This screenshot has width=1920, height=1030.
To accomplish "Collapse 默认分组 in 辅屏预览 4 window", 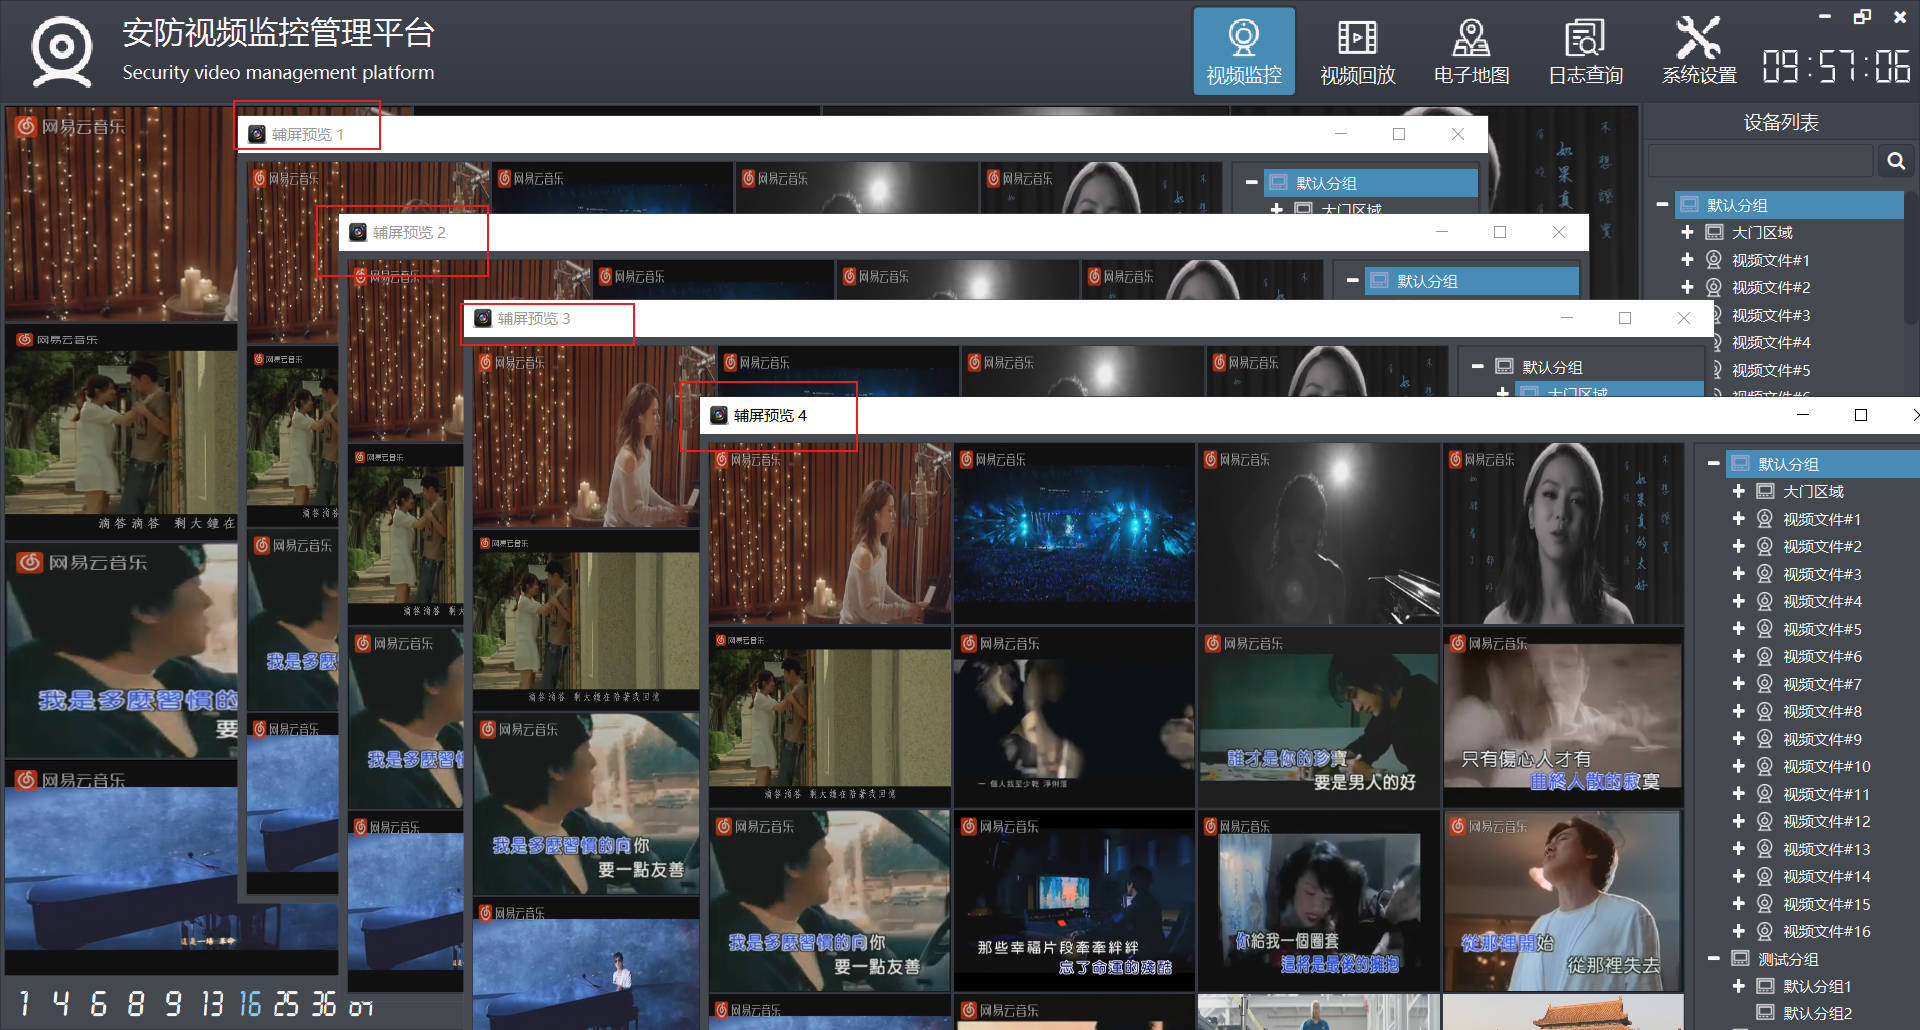I will [x=1713, y=464].
